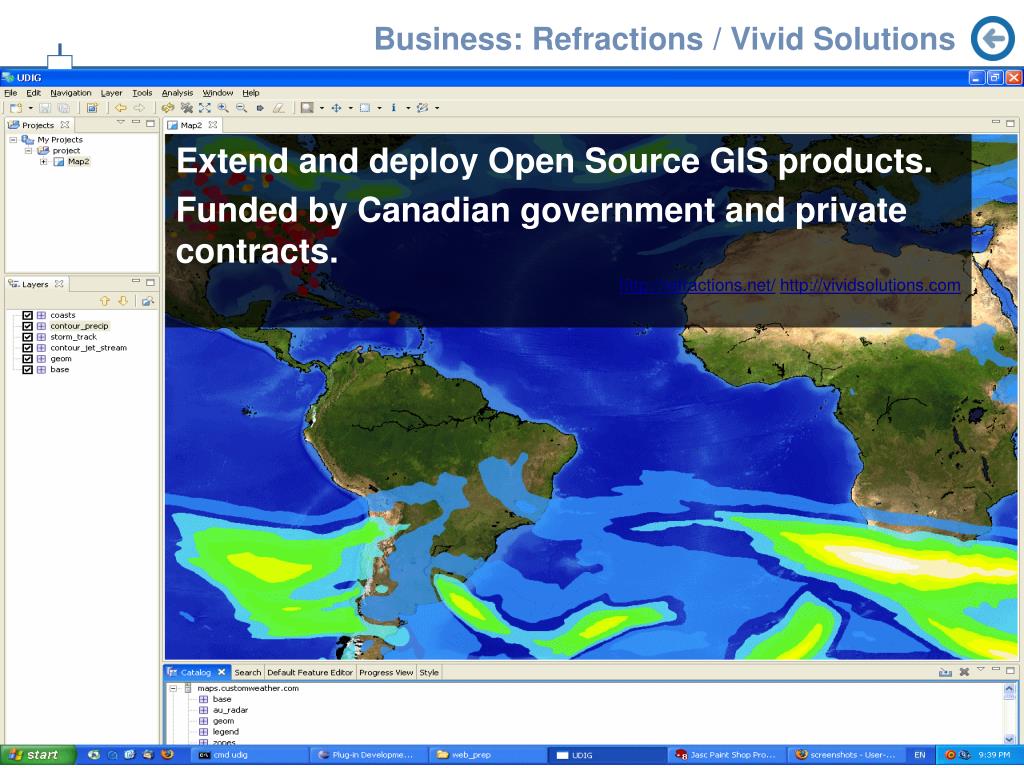Toggle the contour_jet_stream layer checkbox
Viewport: 1024px width, 768px height.
(27, 348)
